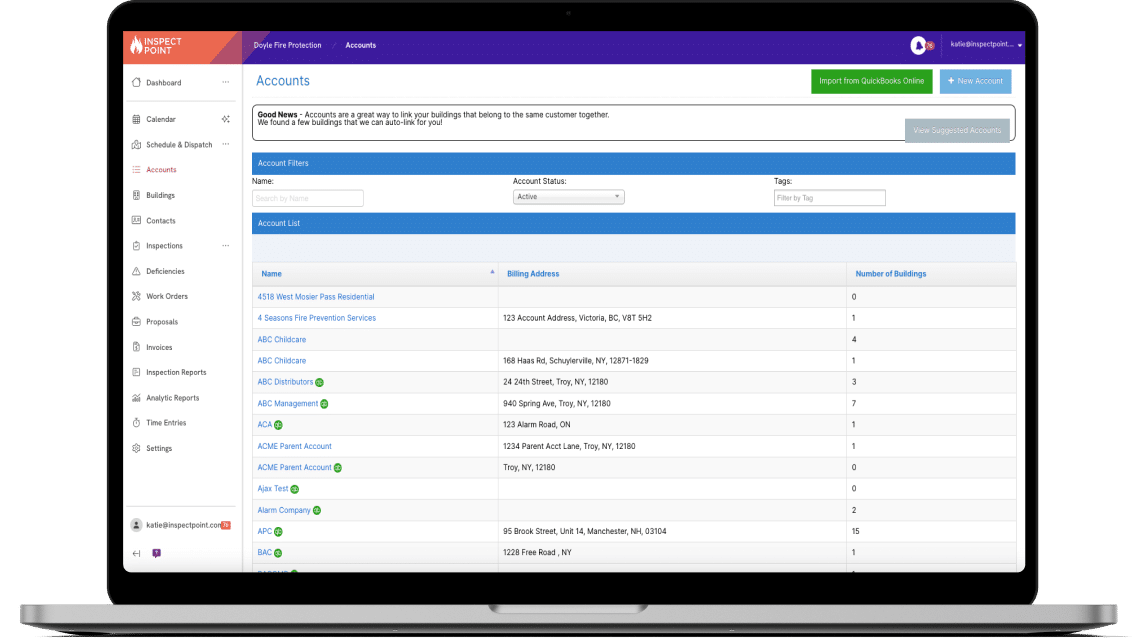Expand the katie@inspectpoint user menu

(985, 45)
